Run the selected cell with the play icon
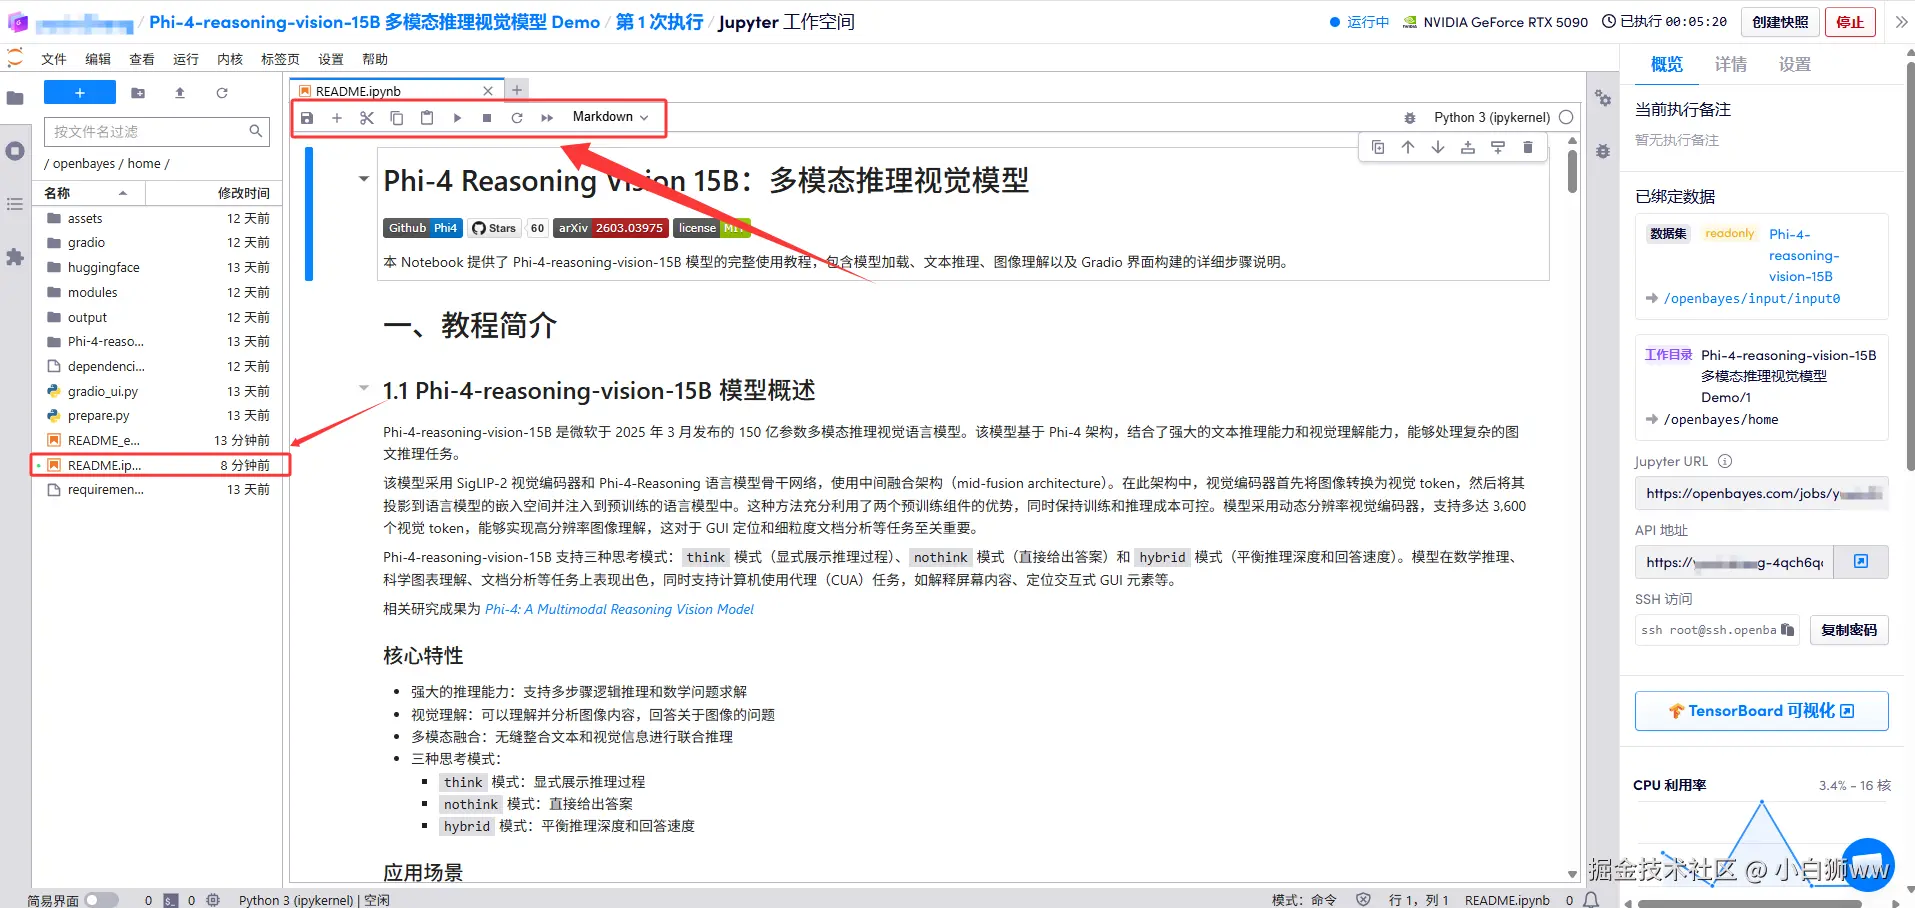Screen dimensions: 1915x908 [x=457, y=118]
